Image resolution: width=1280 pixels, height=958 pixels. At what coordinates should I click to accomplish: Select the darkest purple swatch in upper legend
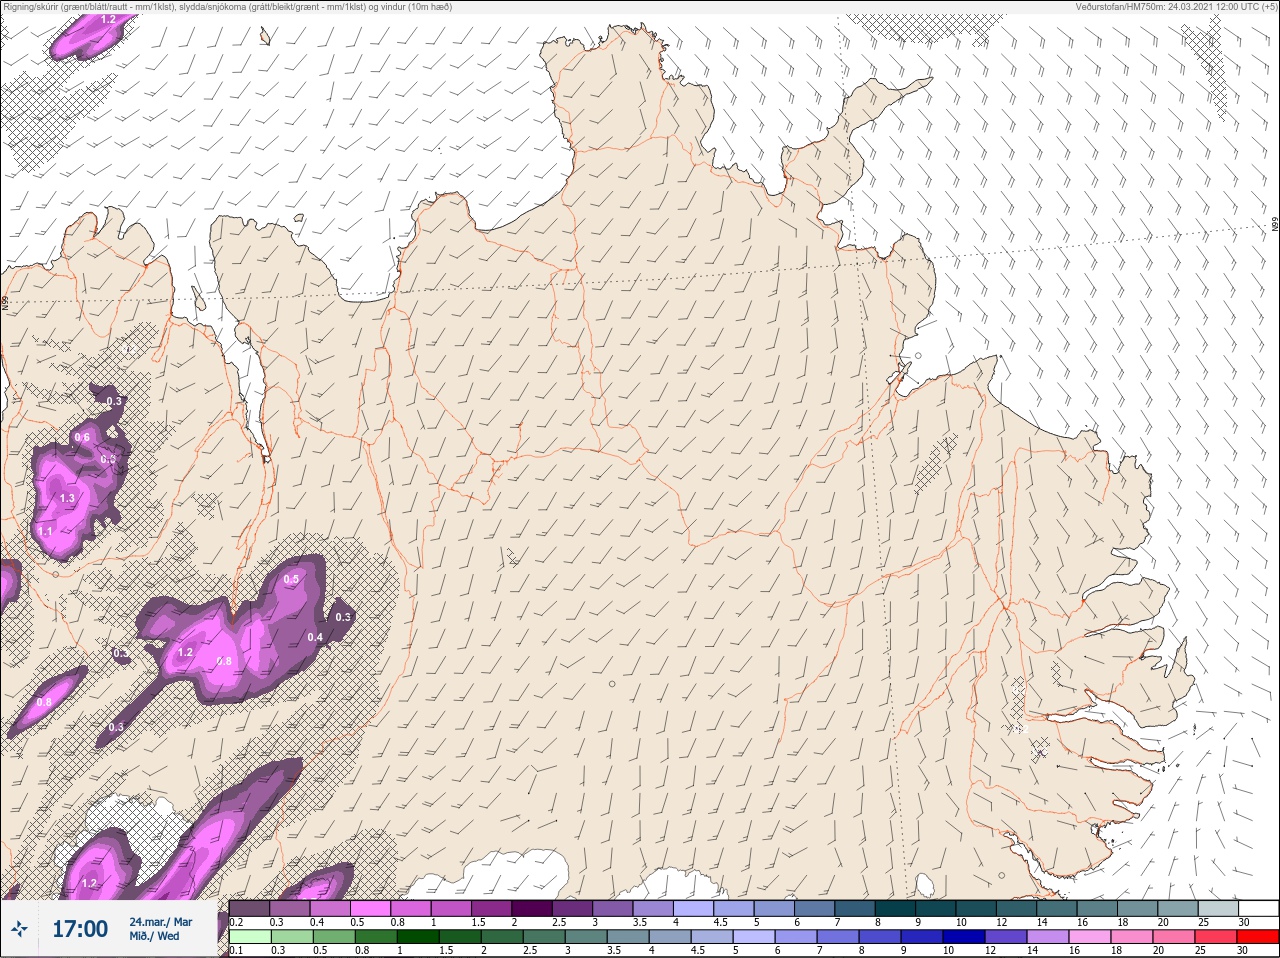[533, 908]
